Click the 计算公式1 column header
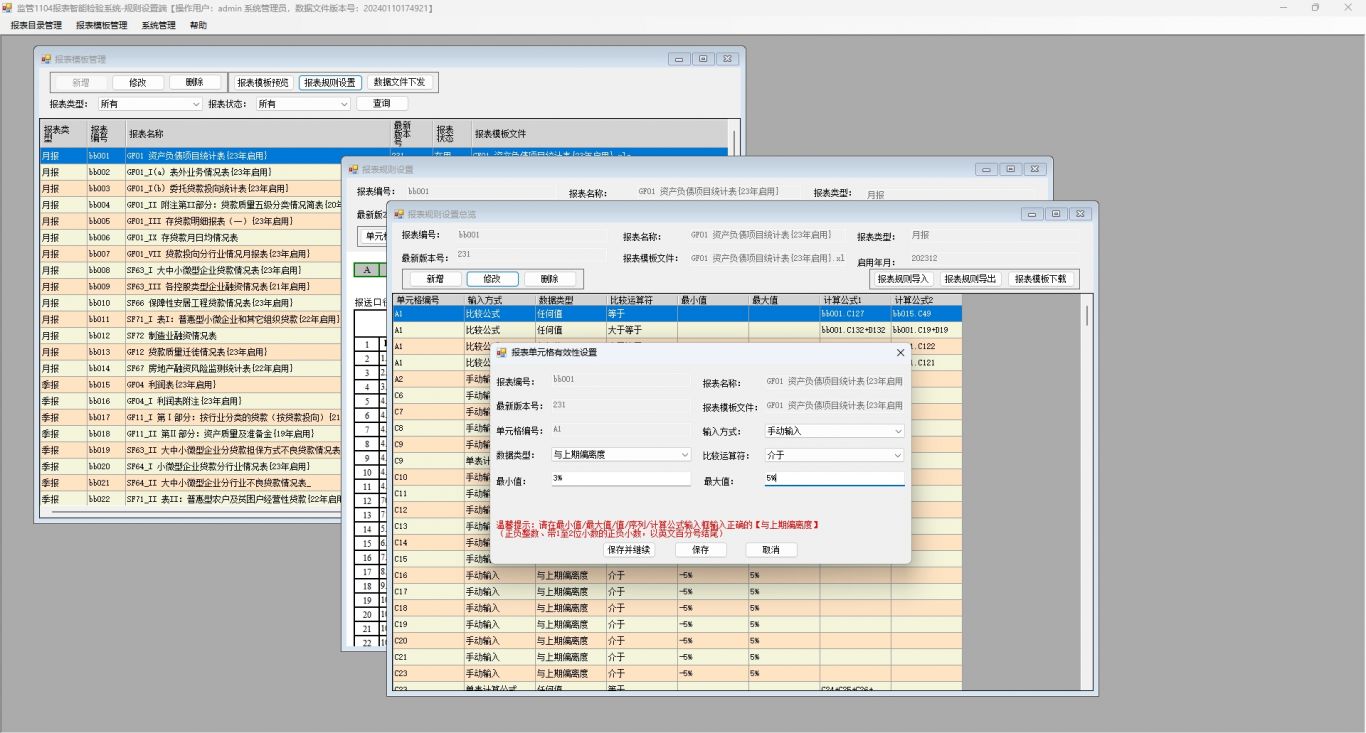The width and height of the screenshot is (1366, 733). (855, 299)
